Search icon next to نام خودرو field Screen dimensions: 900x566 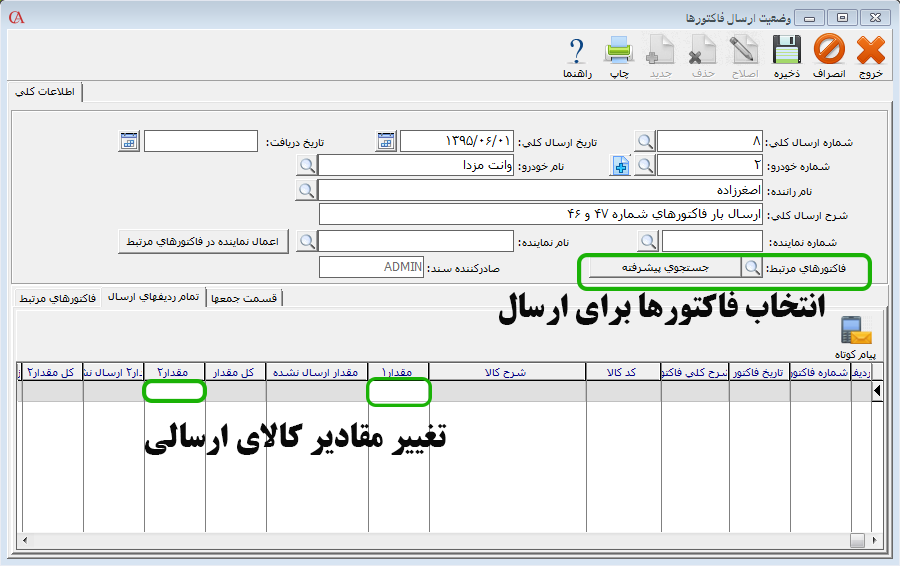pos(307,165)
